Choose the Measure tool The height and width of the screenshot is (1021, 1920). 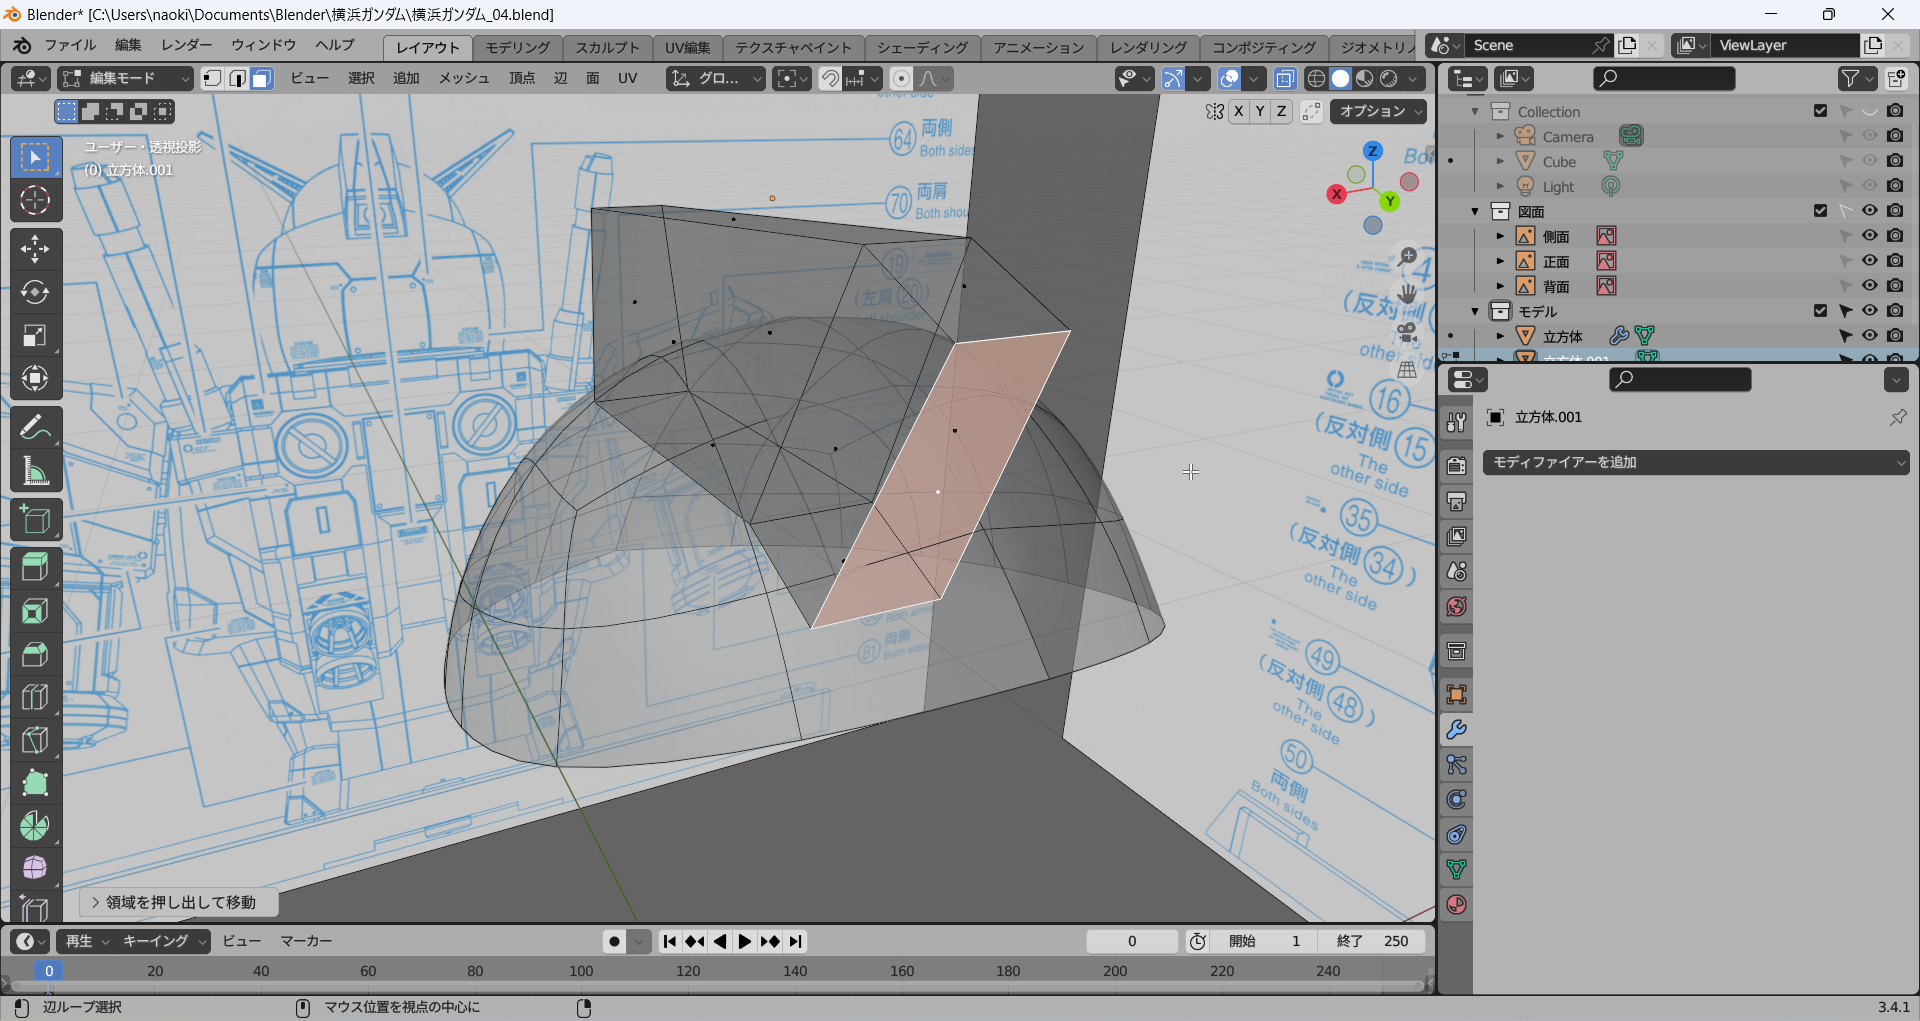[x=35, y=471]
